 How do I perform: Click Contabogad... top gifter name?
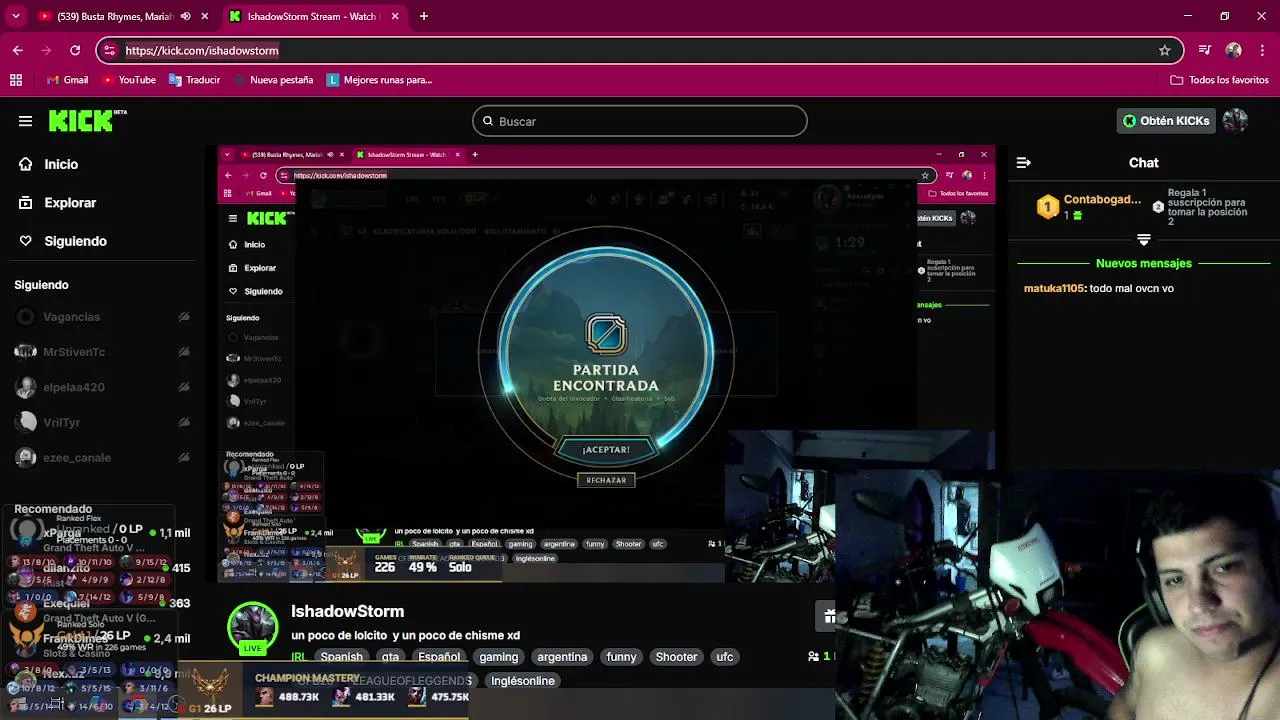[1102, 199]
